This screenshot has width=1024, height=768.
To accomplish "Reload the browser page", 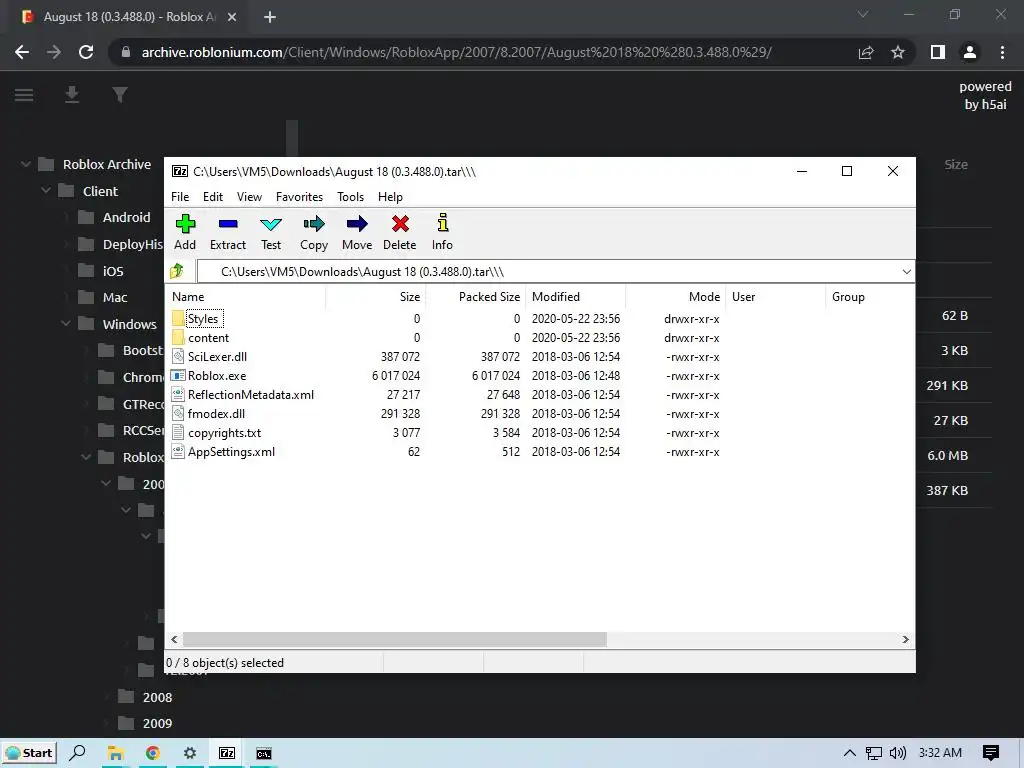I will (86, 52).
